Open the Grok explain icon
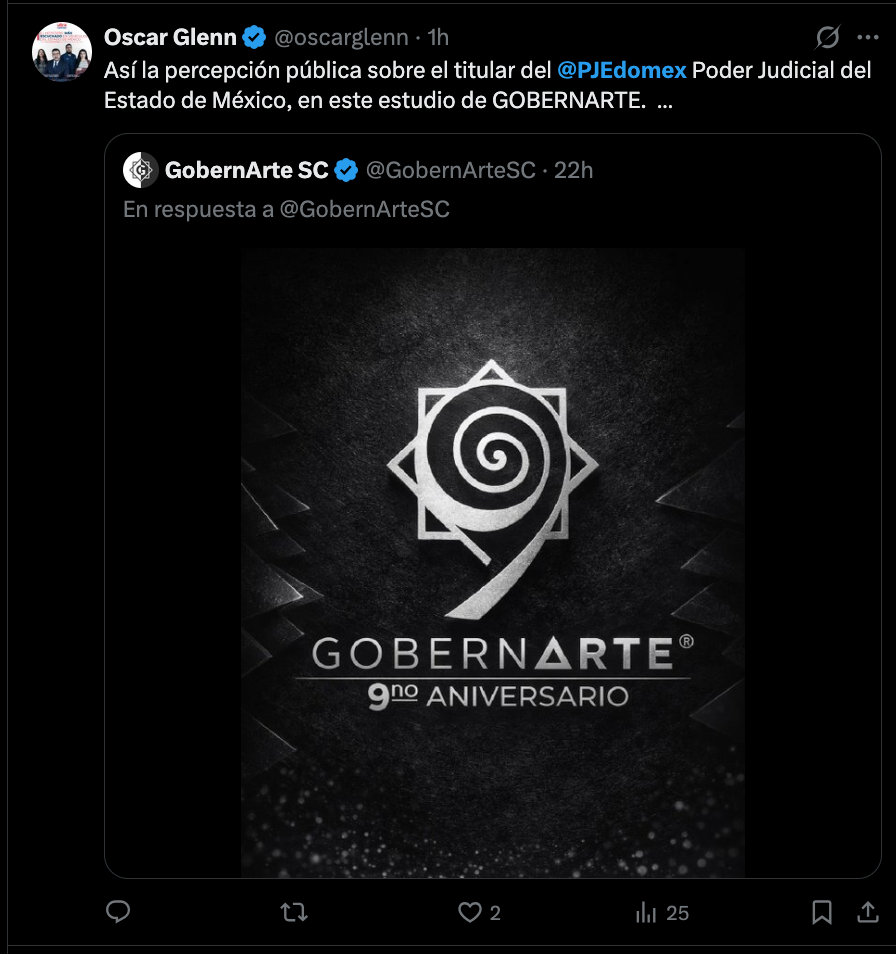This screenshot has height=954, width=896. click(827, 38)
